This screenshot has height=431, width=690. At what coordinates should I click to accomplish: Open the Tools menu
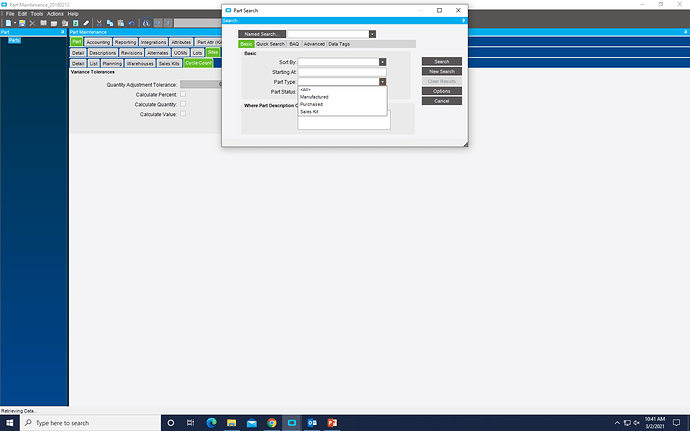click(x=37, y=14)
